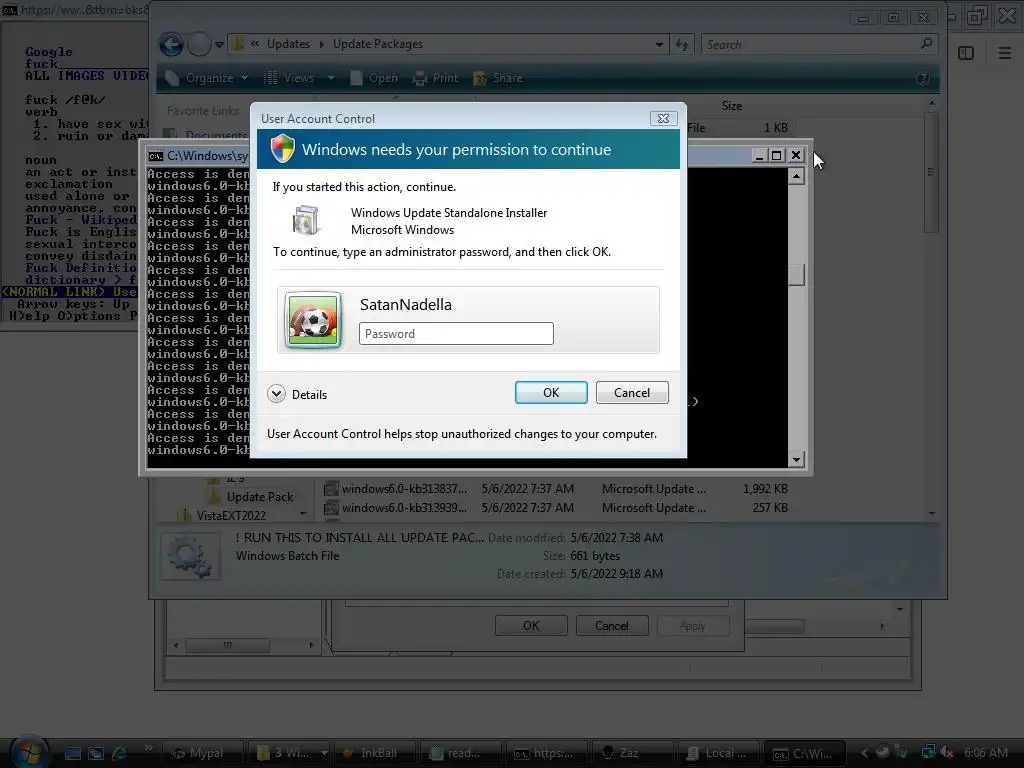Click the batch file gear thumbnail in details pane
Screen dimensions: 1024x768
(x=190, y=556)
